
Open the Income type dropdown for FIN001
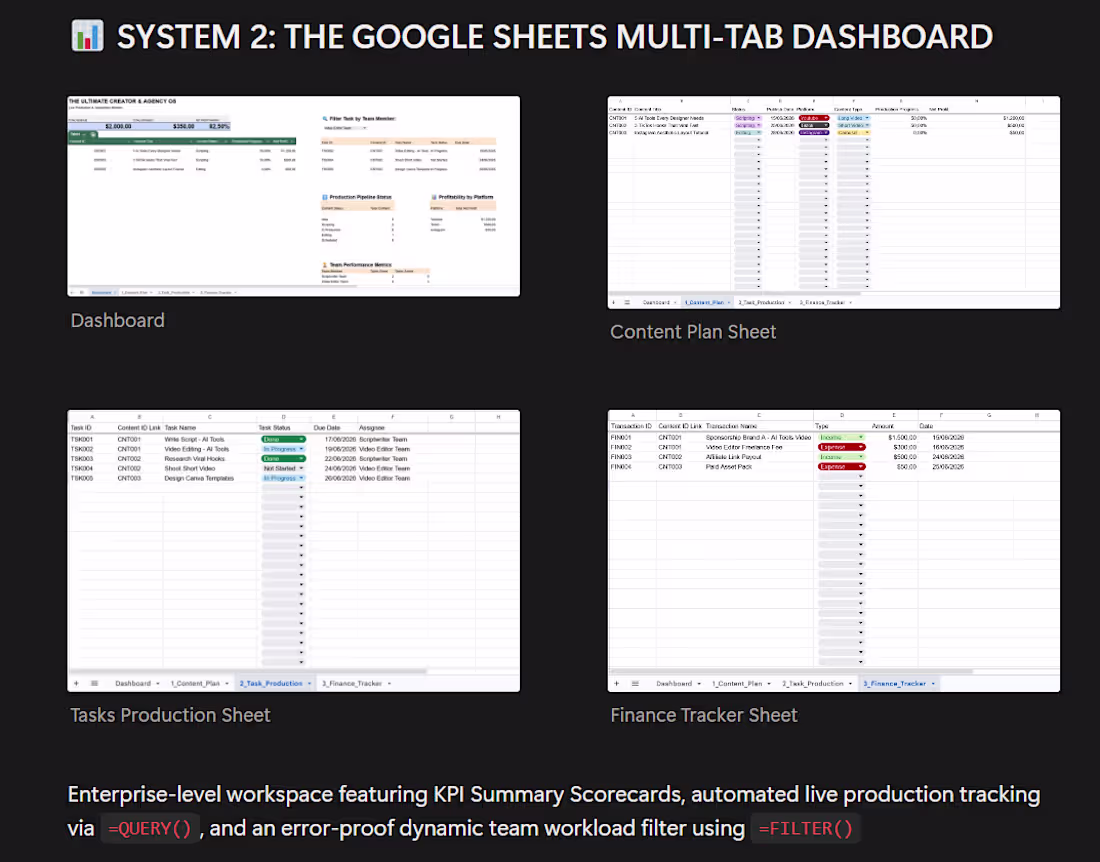[x=842, y=437]
